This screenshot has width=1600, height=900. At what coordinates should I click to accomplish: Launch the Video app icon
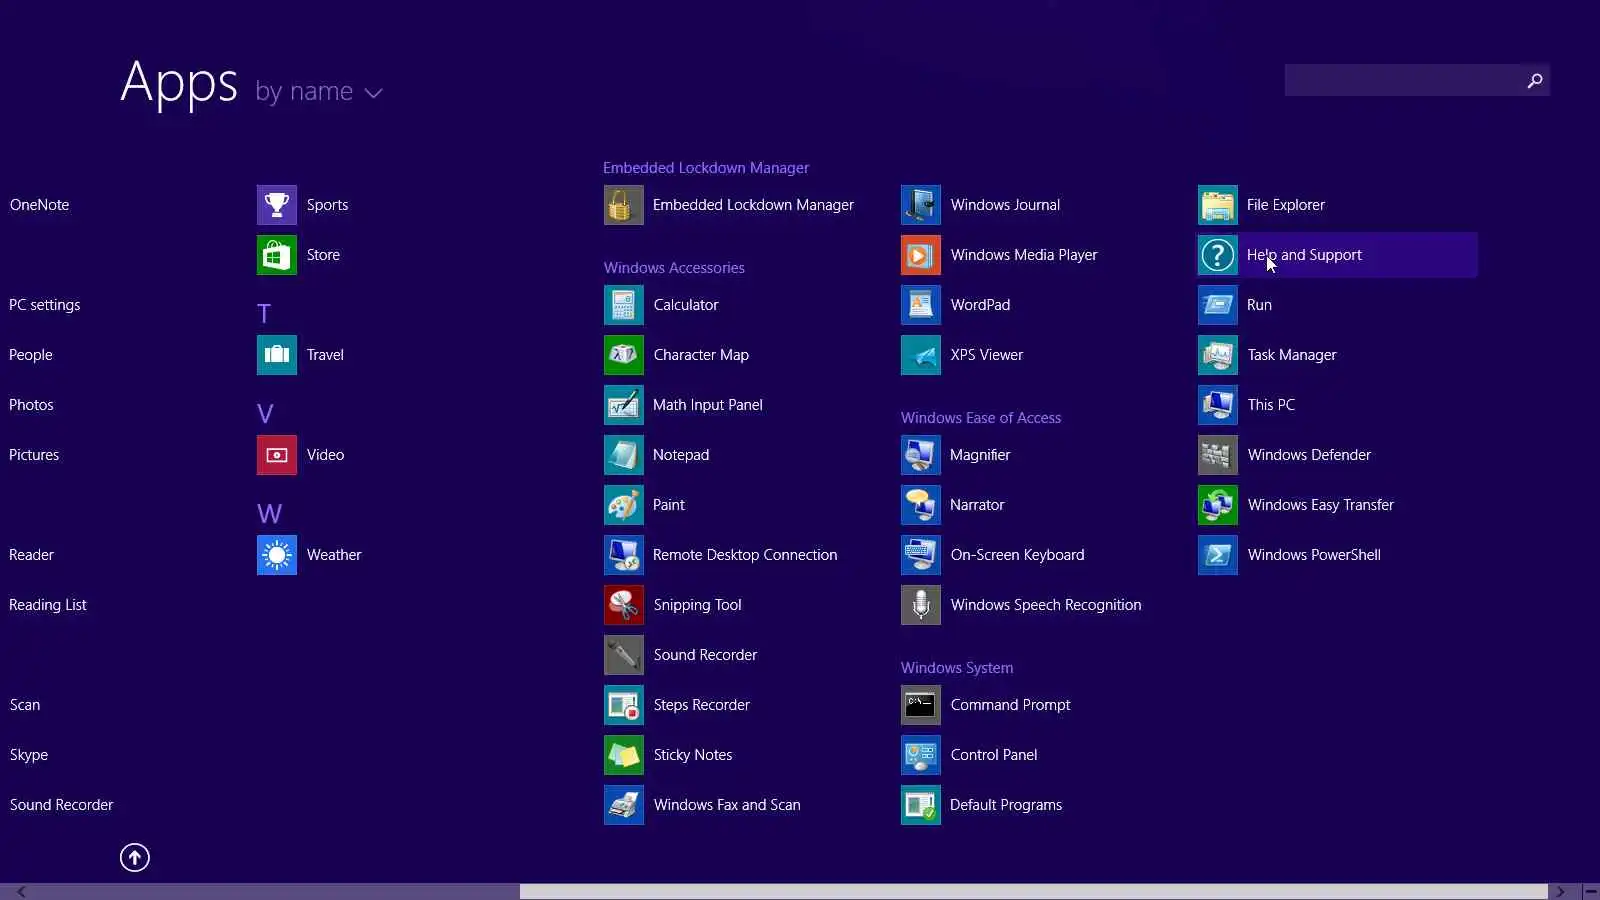[277, 455]
